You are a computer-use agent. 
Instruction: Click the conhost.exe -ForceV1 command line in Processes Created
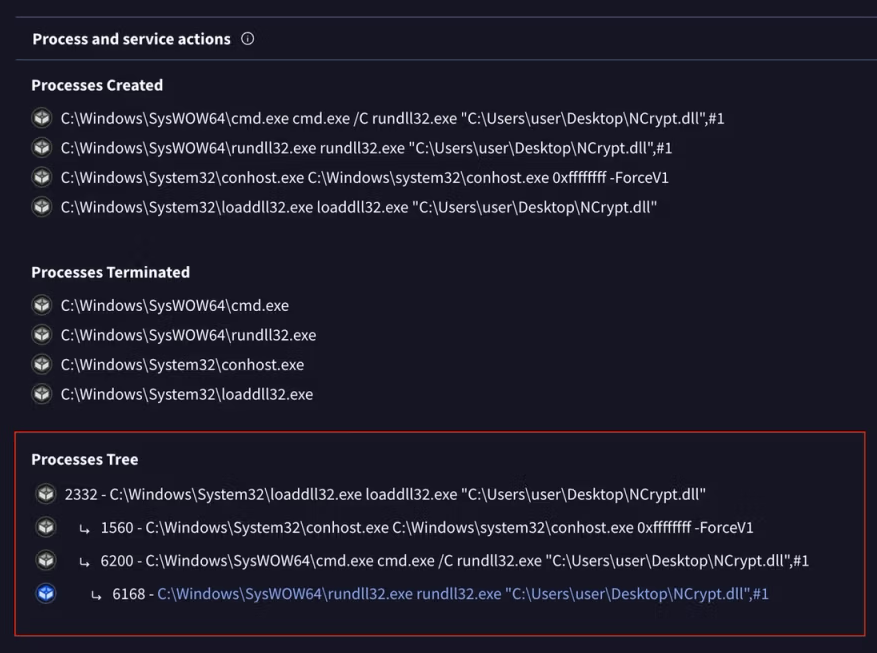click(364, 178)
